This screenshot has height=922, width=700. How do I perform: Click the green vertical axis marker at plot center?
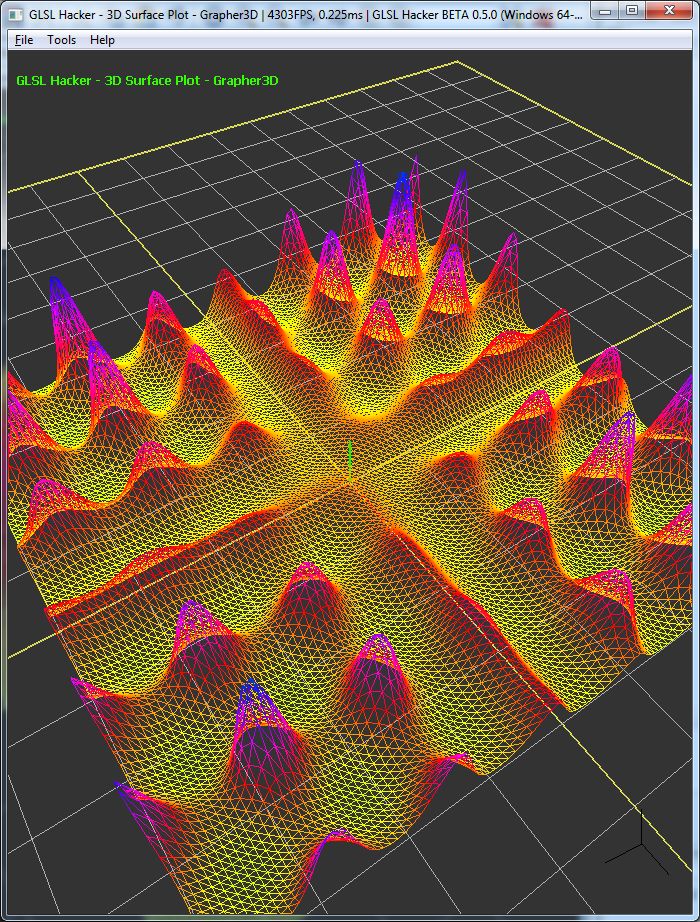[350, 462]
